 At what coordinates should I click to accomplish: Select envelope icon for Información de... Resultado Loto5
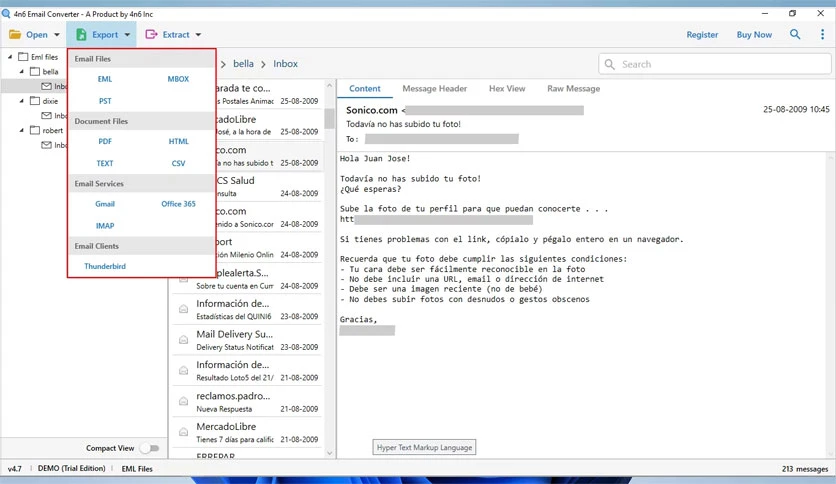pyautogui.click(x=183, y=370)
